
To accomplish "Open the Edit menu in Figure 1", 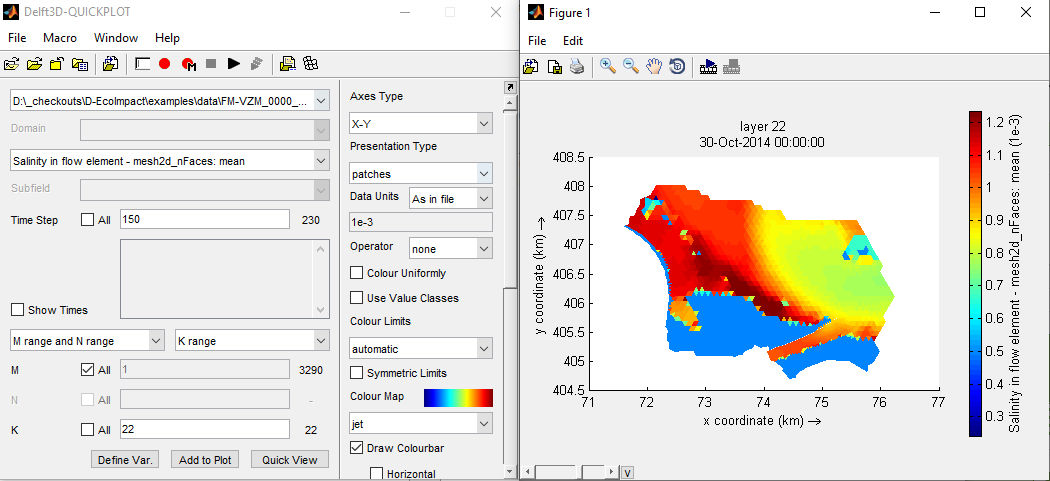I will click(572, 41).
